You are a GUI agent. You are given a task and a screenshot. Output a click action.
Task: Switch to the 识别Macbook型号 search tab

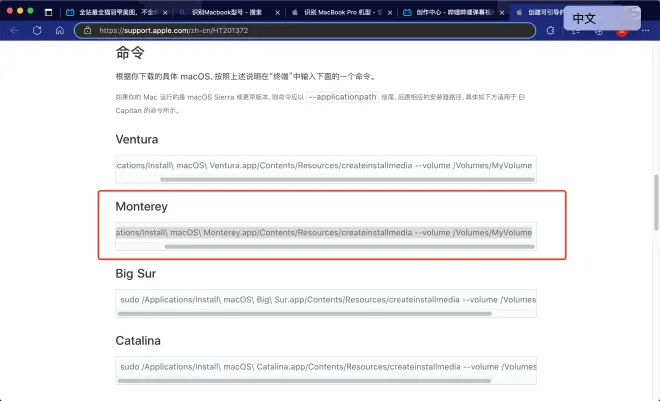point(229,12)
